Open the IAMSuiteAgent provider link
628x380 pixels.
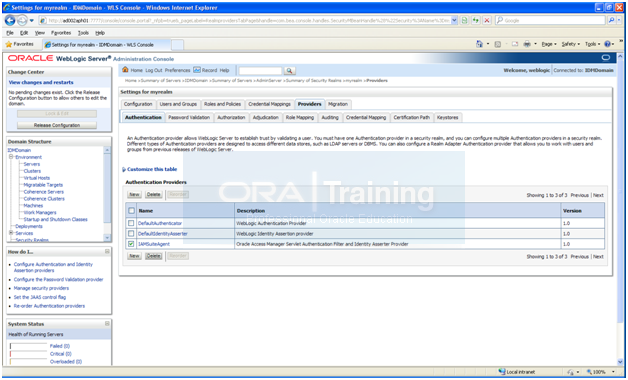[x=154, y=244]
